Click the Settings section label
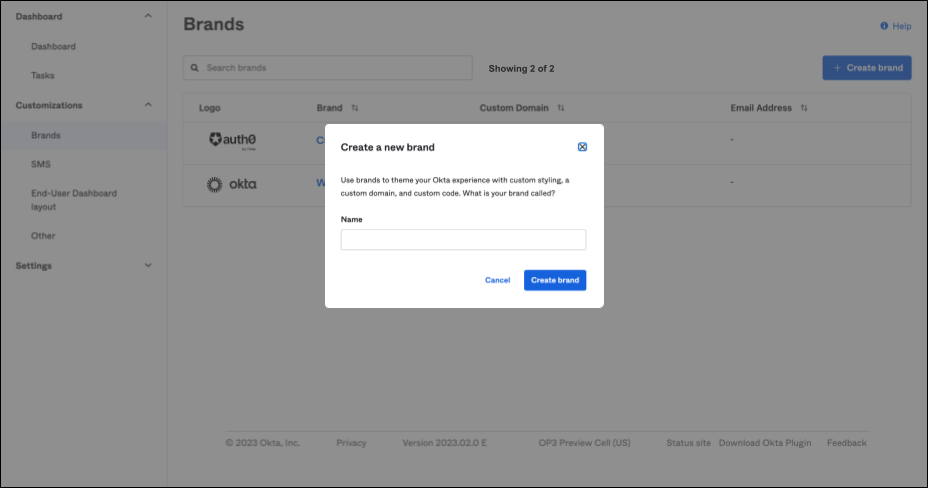 tap(34, 266)
